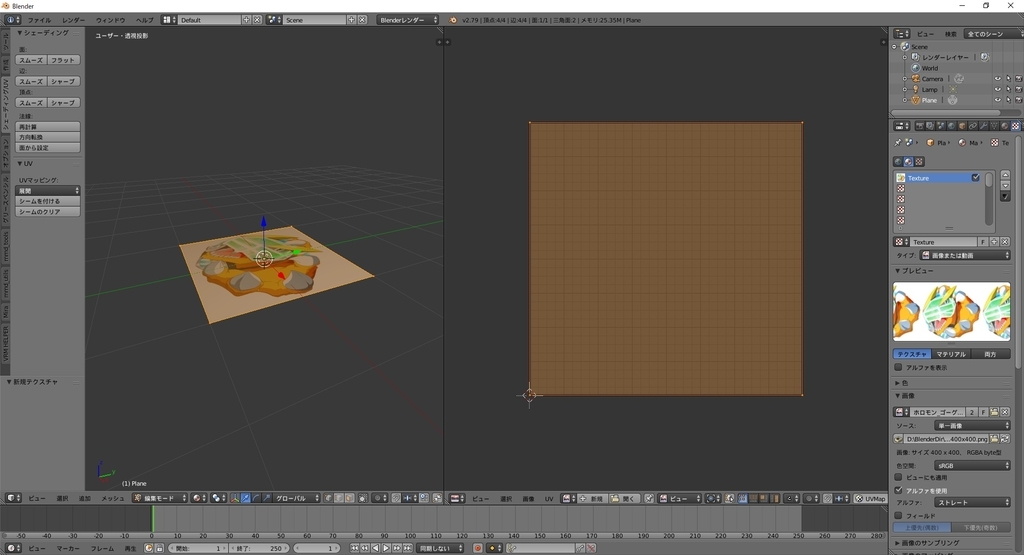Open the Constraints properties tab icon
Image resolution: width=1024 pixels, height=555 pixels.
(973, 126)
